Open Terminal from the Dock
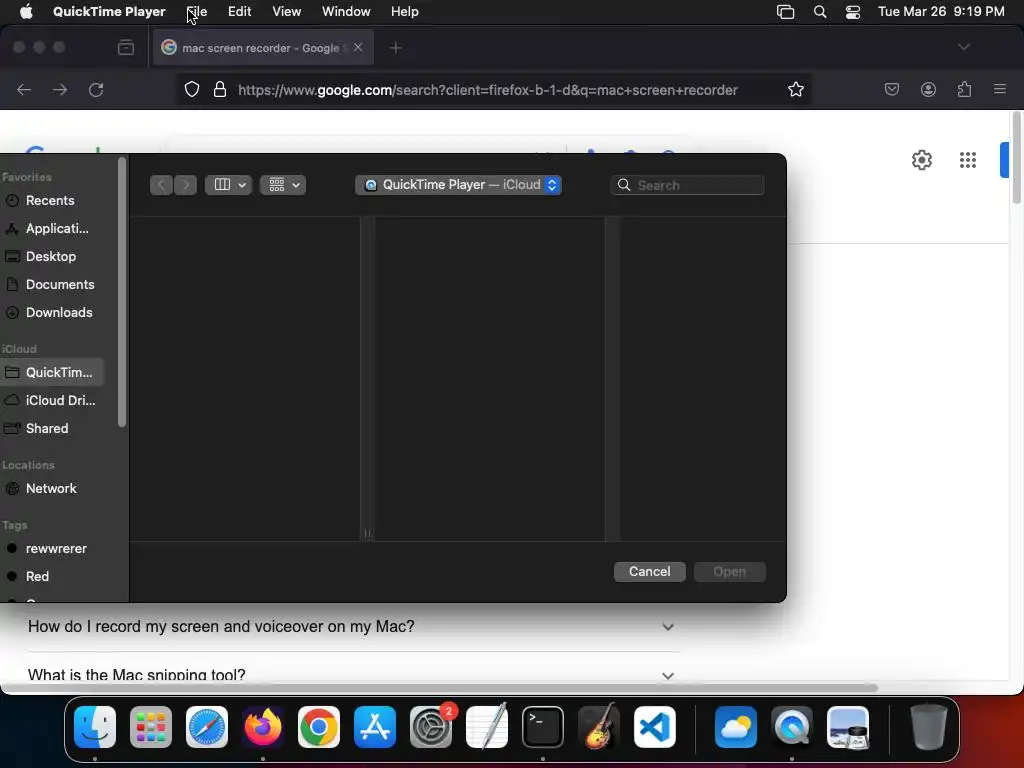Image resolution: width=1024 pixels, height=768 pixels. [x=543, y=727]
